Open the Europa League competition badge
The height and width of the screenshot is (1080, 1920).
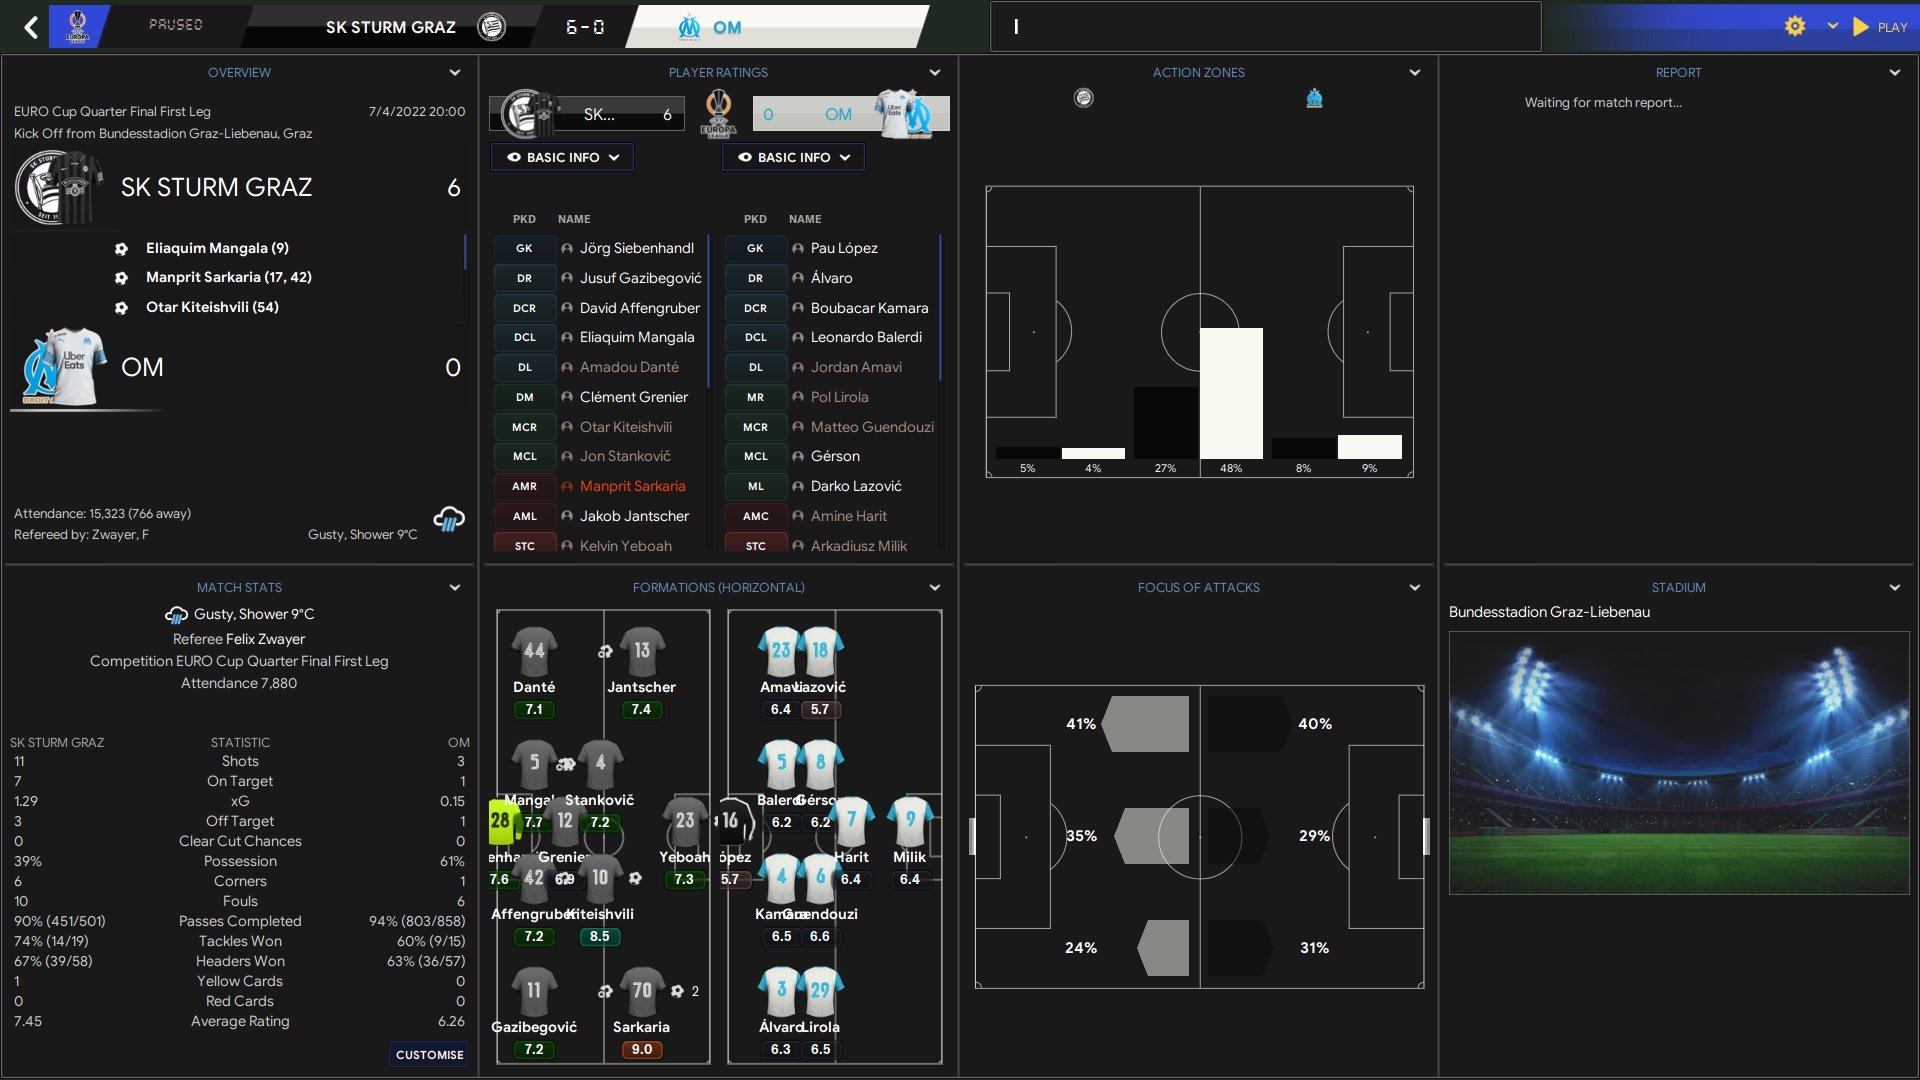point(78,26)
